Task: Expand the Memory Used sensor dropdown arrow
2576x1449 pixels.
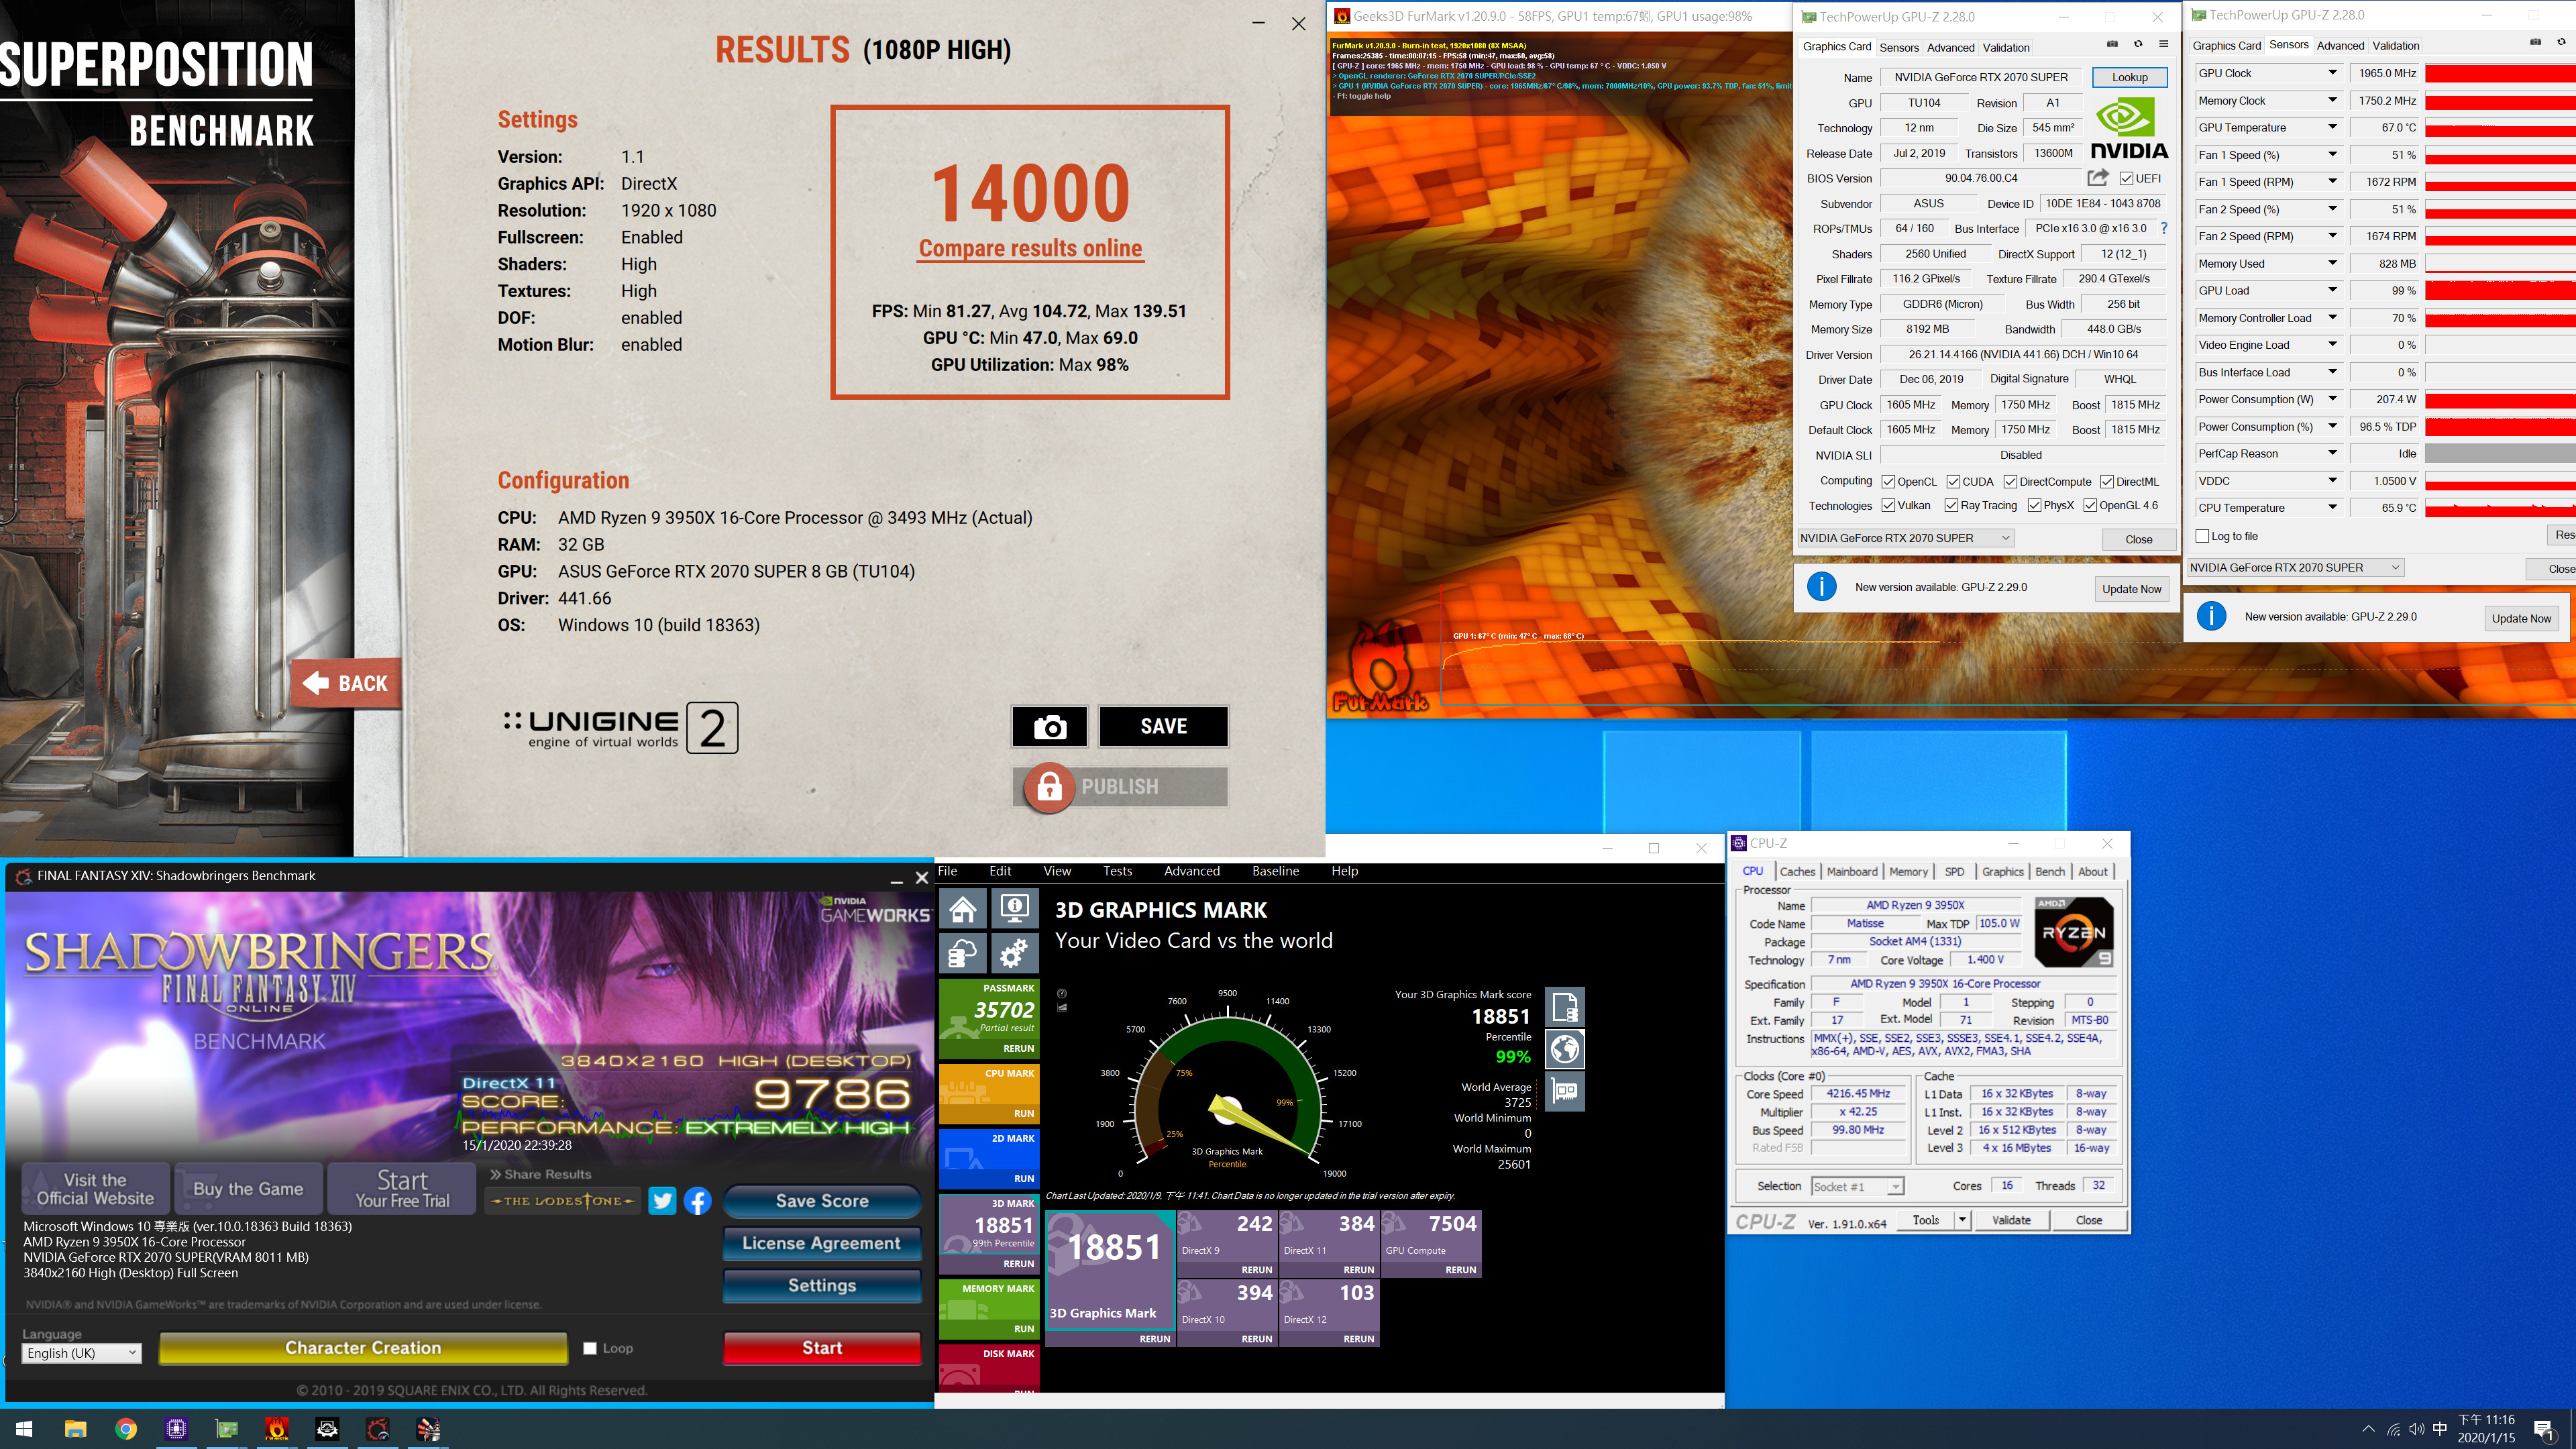Action: tap(2332, 263)
